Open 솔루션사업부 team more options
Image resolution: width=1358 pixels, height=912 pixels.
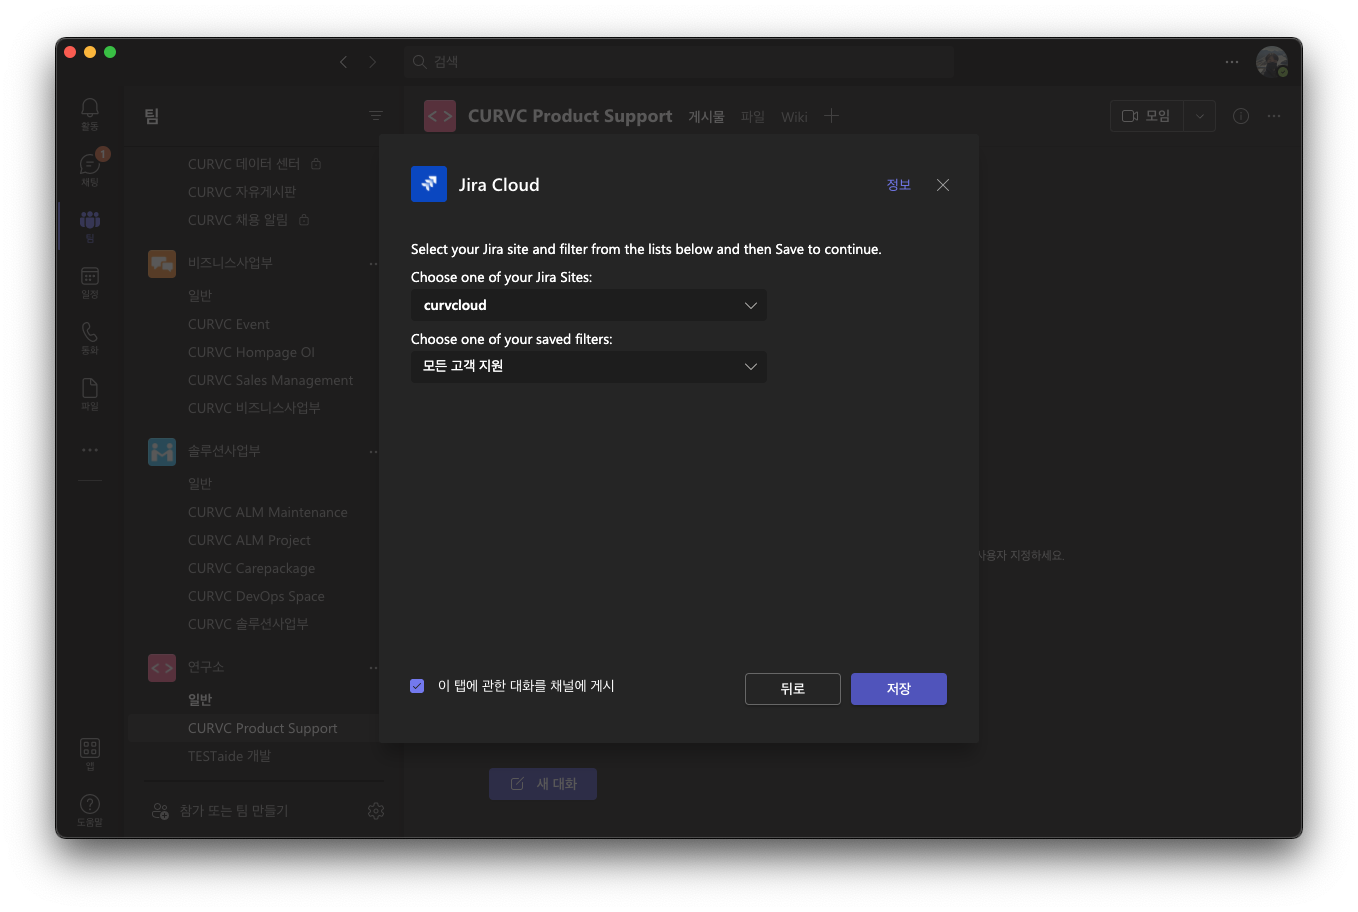coord(373,451)
